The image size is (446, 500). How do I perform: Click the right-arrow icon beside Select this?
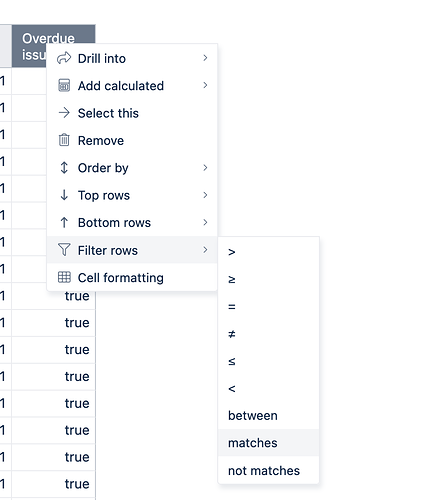[64, 113]
